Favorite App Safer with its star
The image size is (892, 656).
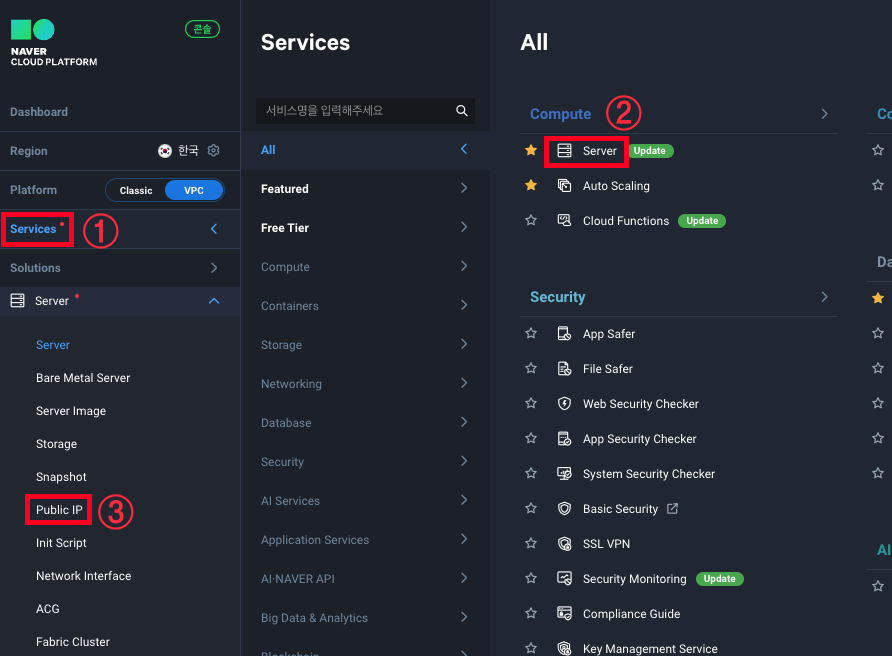tap(531, 333)
